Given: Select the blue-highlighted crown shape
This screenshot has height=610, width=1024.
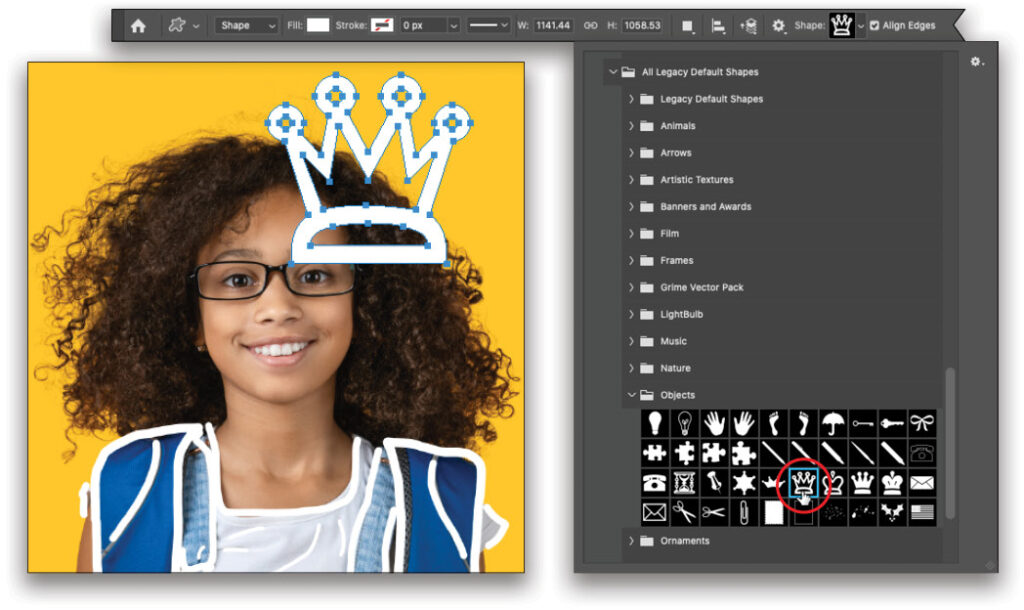Looking at the screenshot, I should (x=803, y=483).
